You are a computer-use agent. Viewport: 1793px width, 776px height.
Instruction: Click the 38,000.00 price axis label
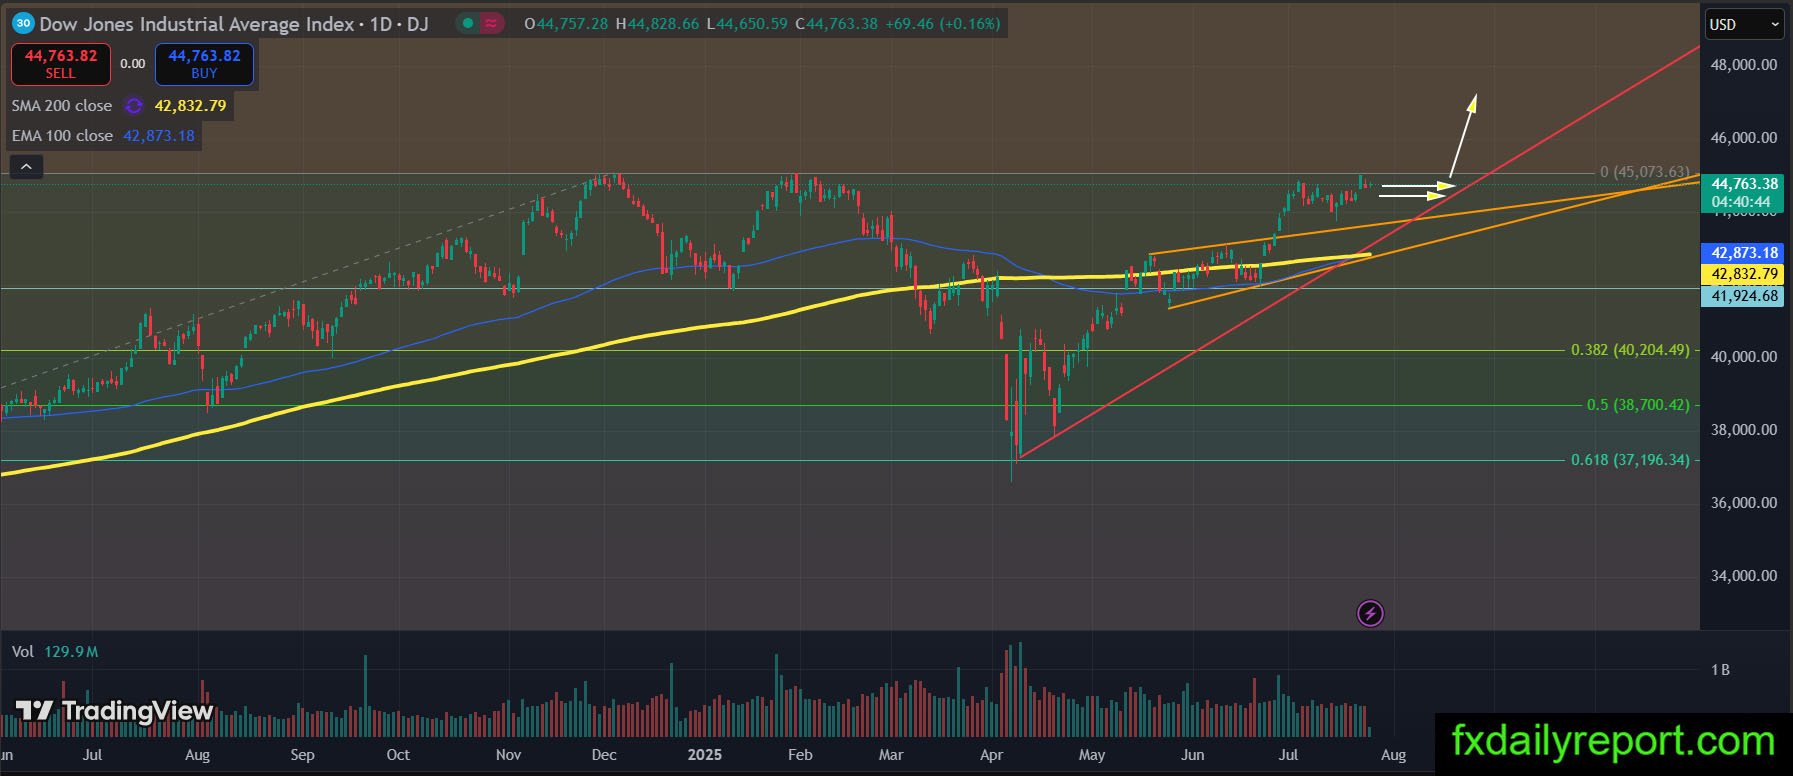tap(1744, 430)
